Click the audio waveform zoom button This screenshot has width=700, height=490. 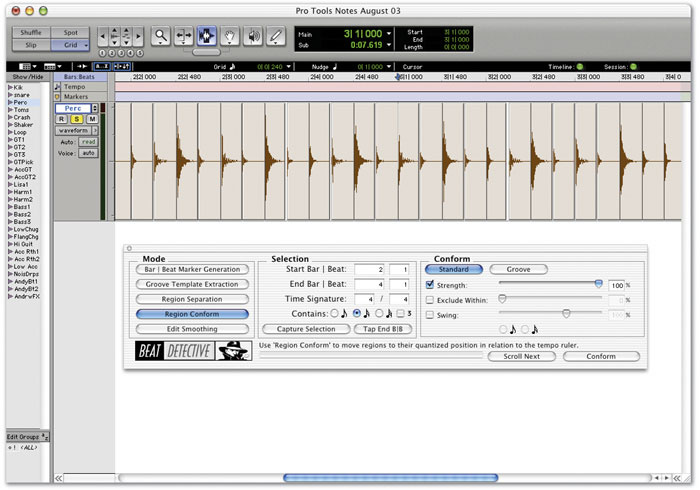point(115,36)
